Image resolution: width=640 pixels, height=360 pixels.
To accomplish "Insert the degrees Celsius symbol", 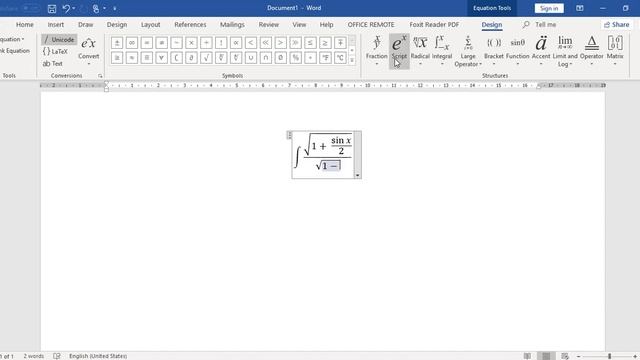I will pos(340,58).
